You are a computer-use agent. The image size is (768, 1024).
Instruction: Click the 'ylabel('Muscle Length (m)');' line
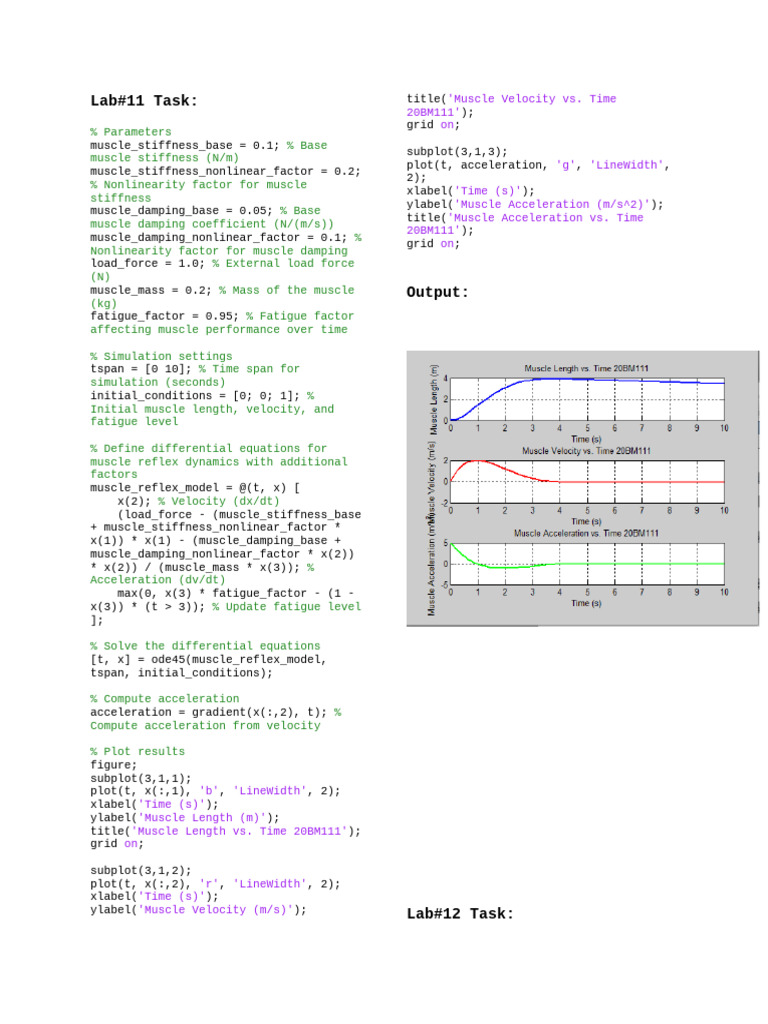point(185,818)
